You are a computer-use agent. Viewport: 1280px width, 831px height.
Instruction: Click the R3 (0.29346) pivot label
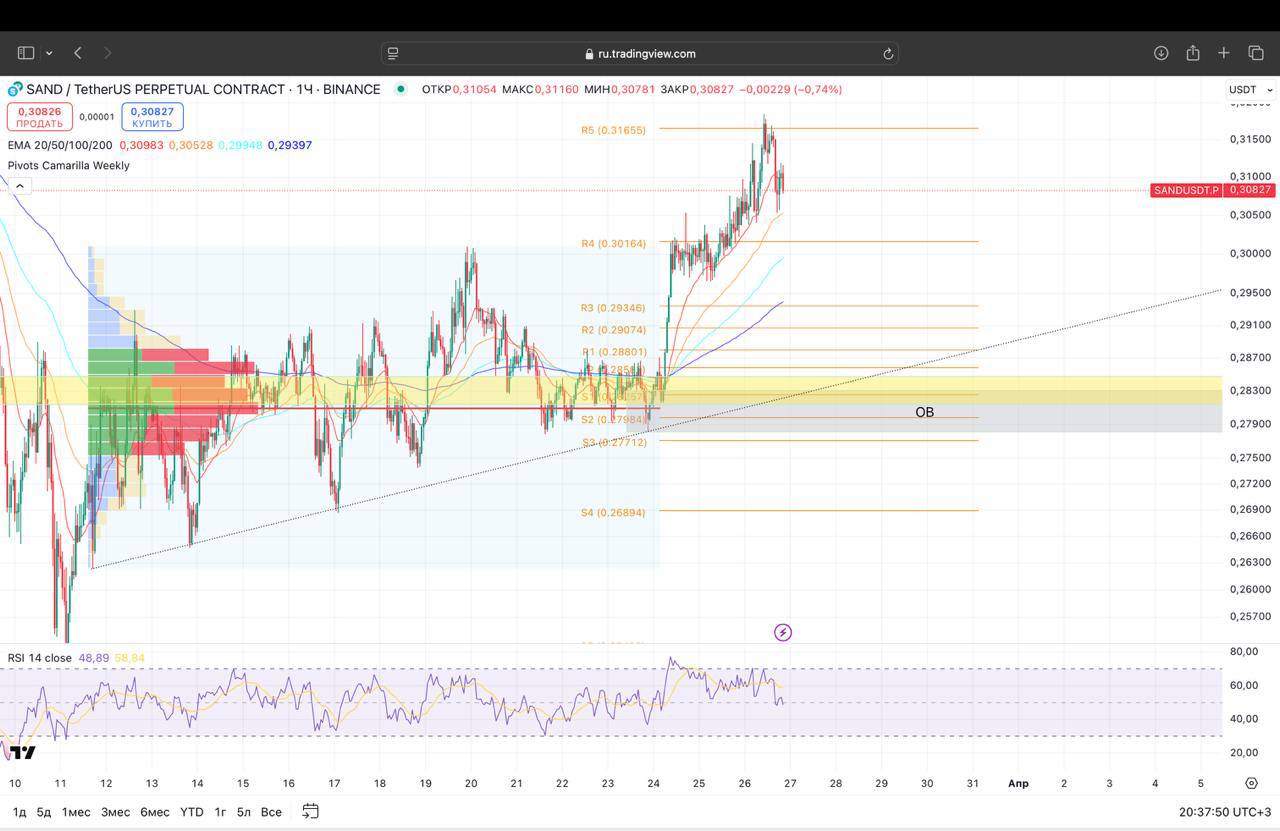point(614,308)
